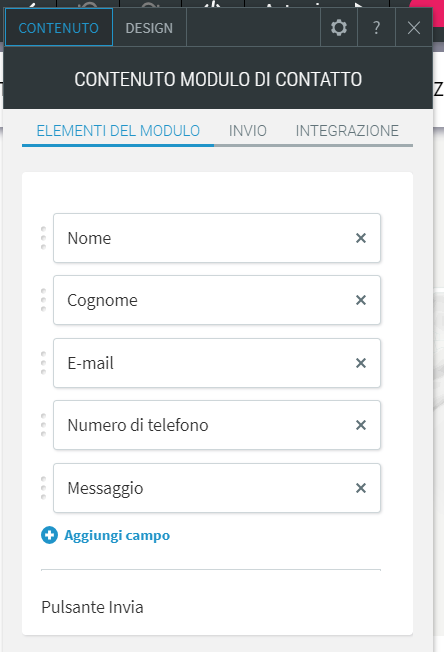Click the Aggiungi campo link
This screenshot has height=652, width=444.
(x=117, y=535)
